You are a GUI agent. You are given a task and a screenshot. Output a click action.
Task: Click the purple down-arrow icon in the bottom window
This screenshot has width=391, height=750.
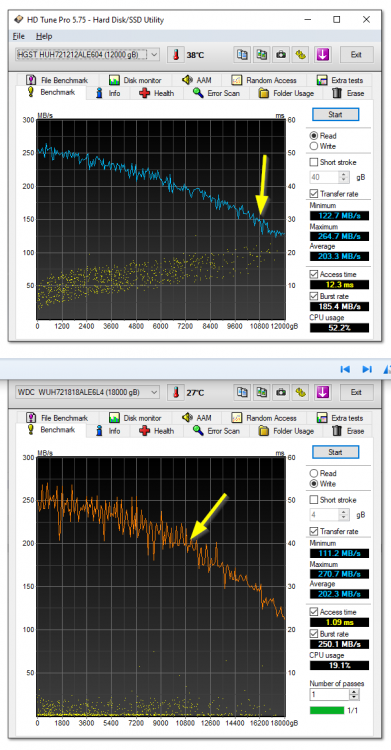click(x=323, y=392)
